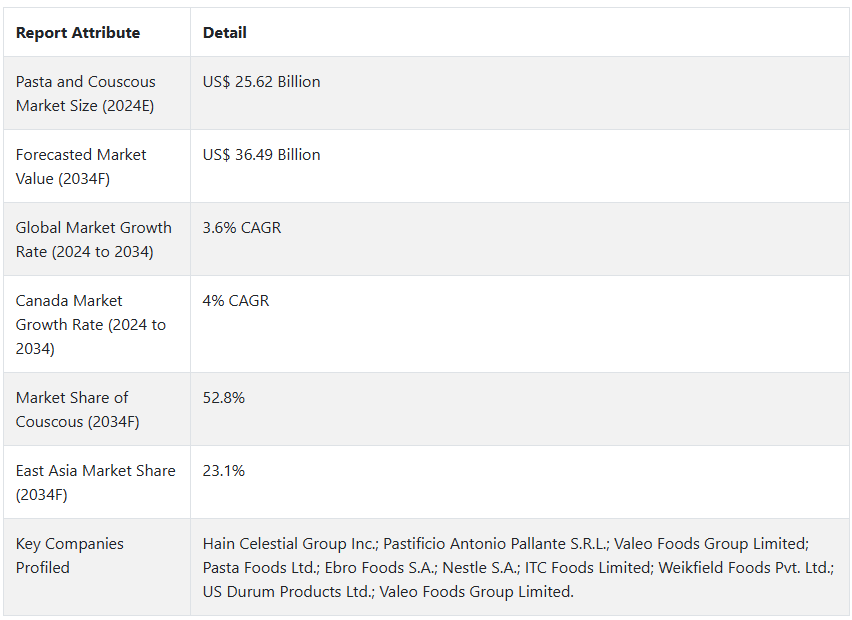
Task: Click 'Hain Celestial Group Inc.' company name
Action: [290, 544]
